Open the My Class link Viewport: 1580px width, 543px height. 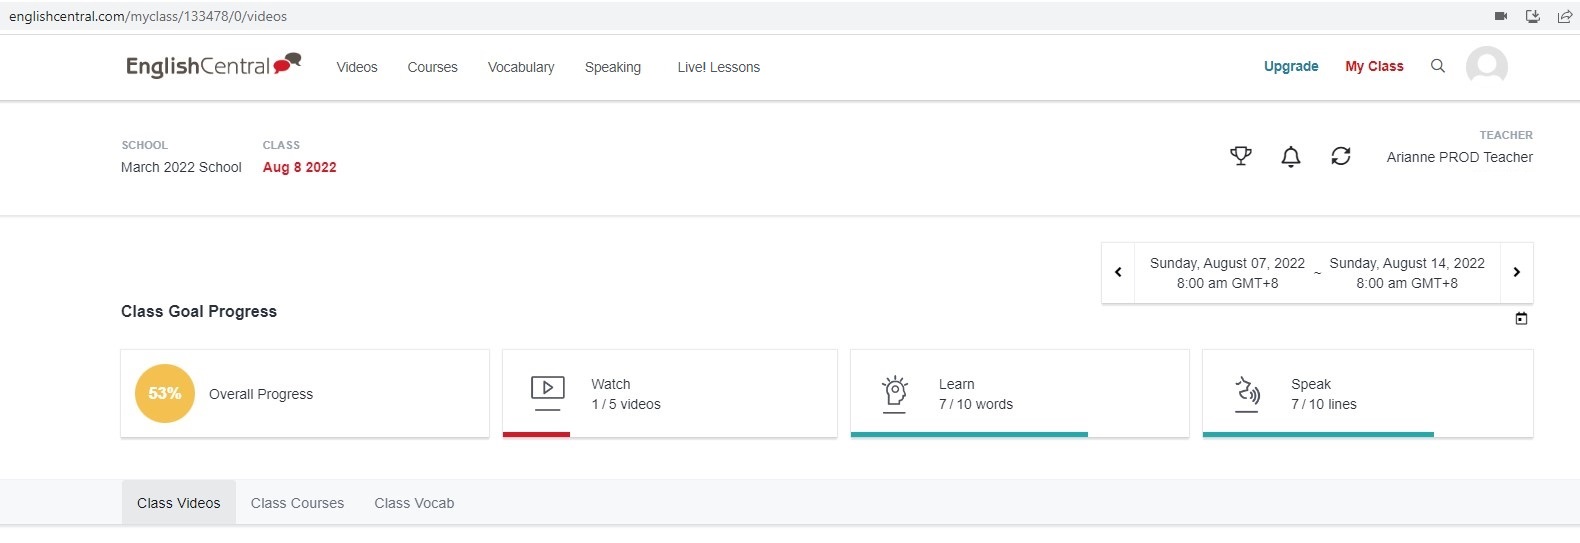[x=1374, y=66]
